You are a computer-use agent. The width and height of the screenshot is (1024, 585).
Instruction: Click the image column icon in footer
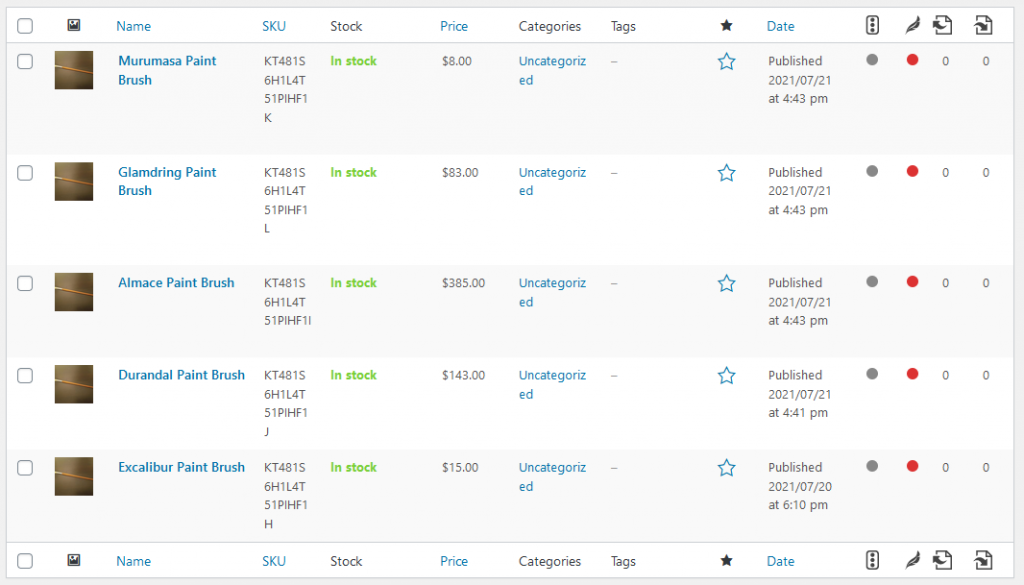[x=74, y=560]
